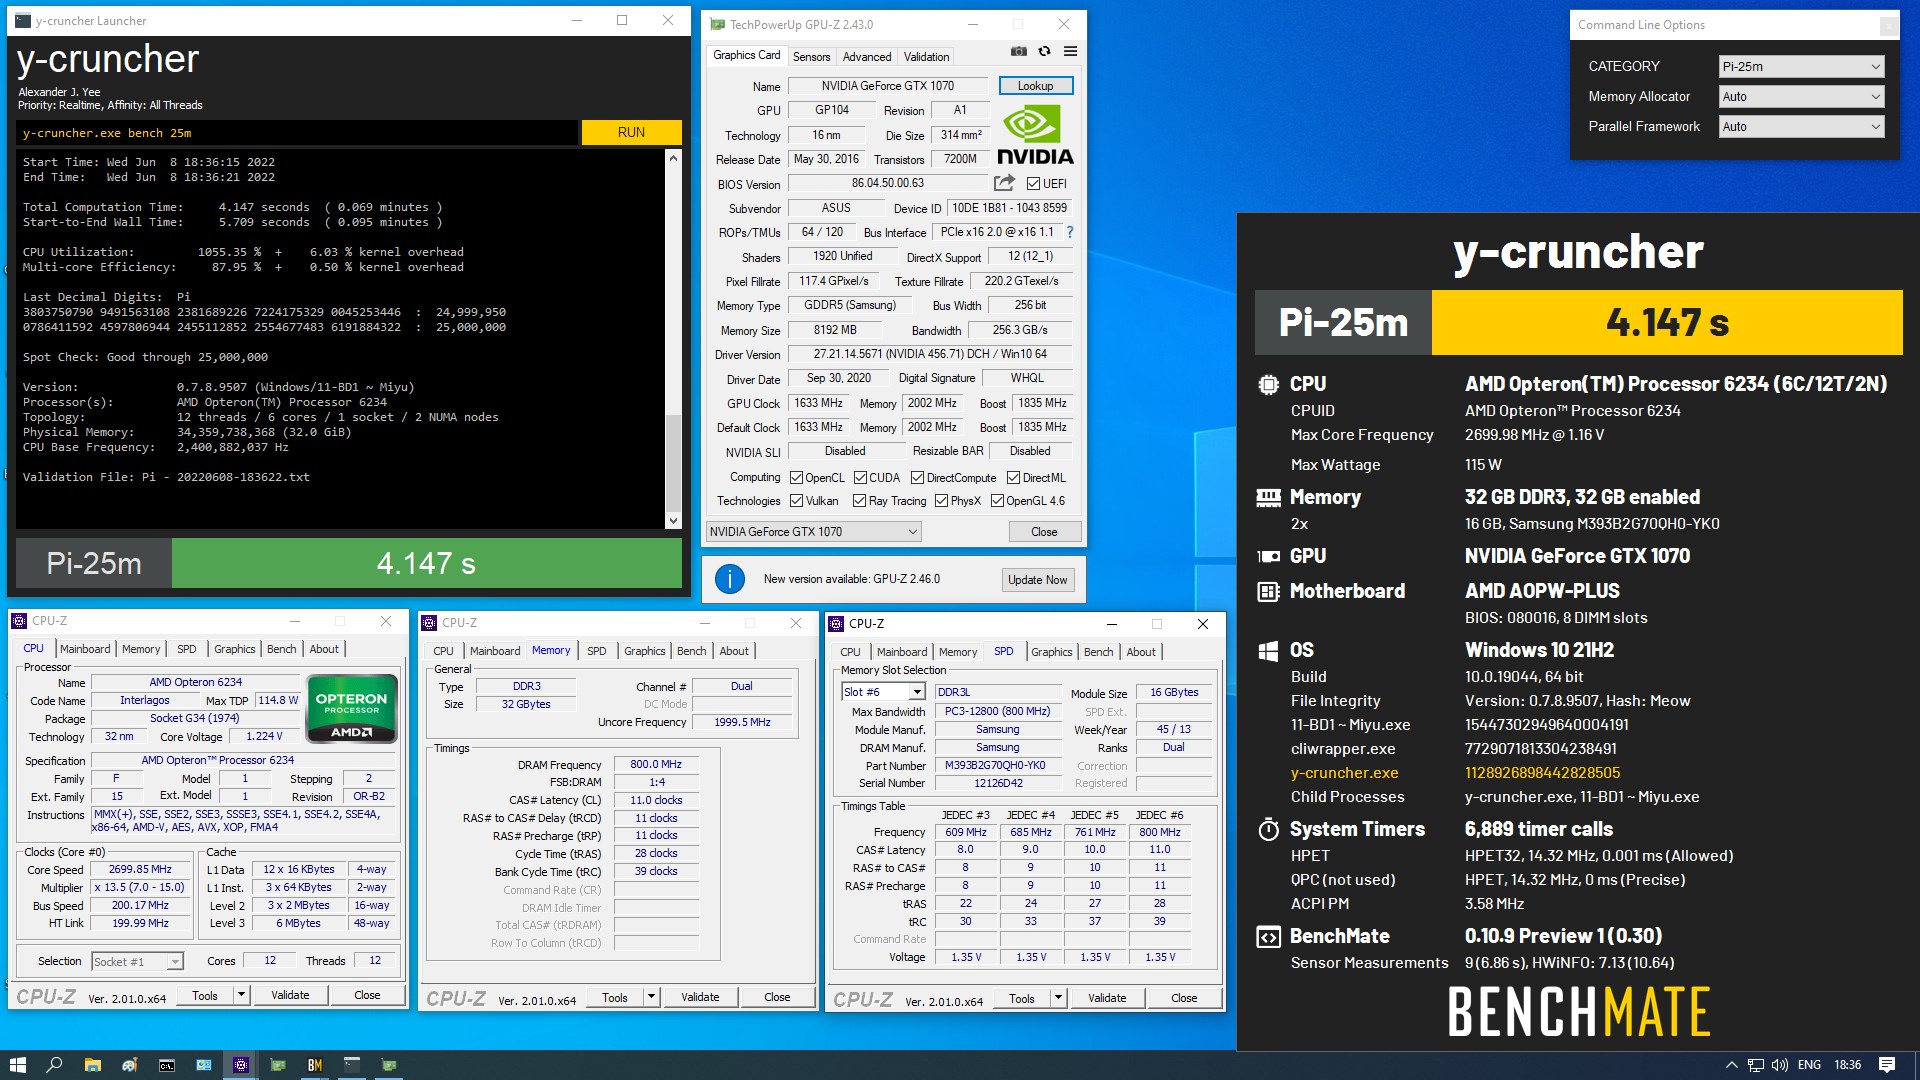Switch to the Validation tab in GPU-Z

pos(926,57)
